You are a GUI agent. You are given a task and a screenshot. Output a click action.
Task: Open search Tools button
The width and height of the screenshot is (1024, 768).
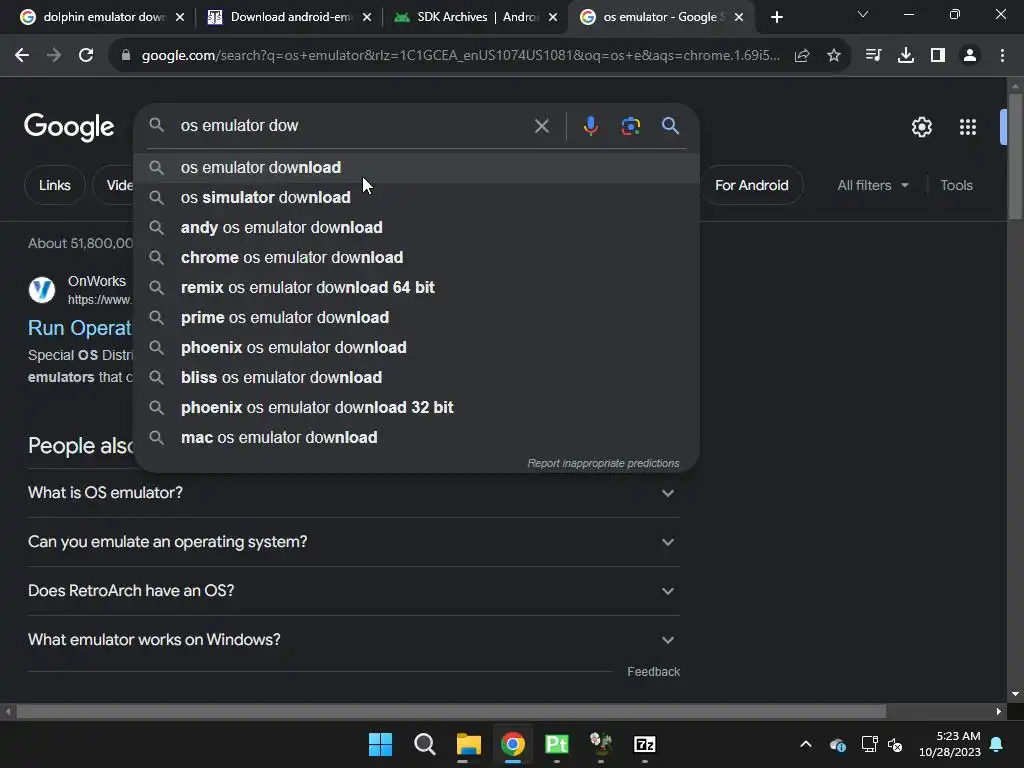pyautogui.click(x=956, y=185)
